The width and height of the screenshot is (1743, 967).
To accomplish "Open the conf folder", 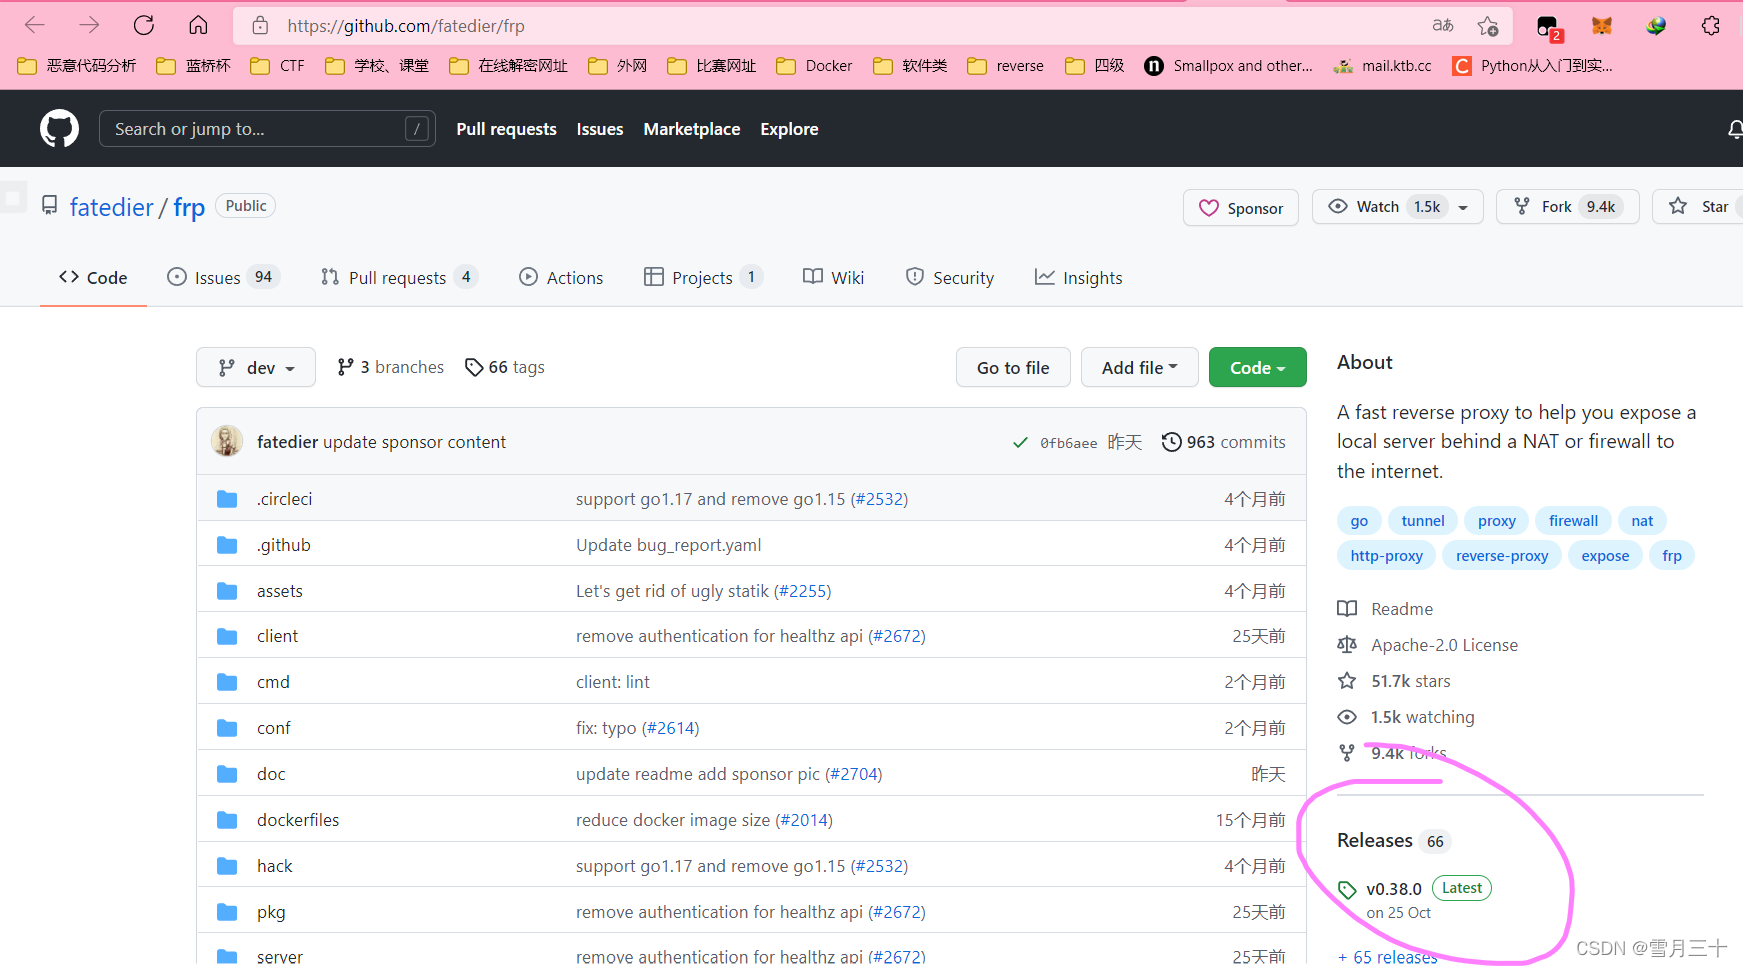I will (x=274, y=728).
